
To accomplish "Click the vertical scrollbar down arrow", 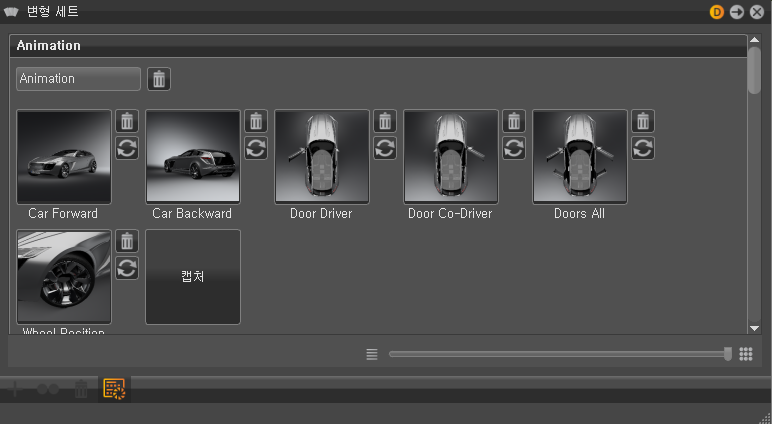I will point(754,328).
